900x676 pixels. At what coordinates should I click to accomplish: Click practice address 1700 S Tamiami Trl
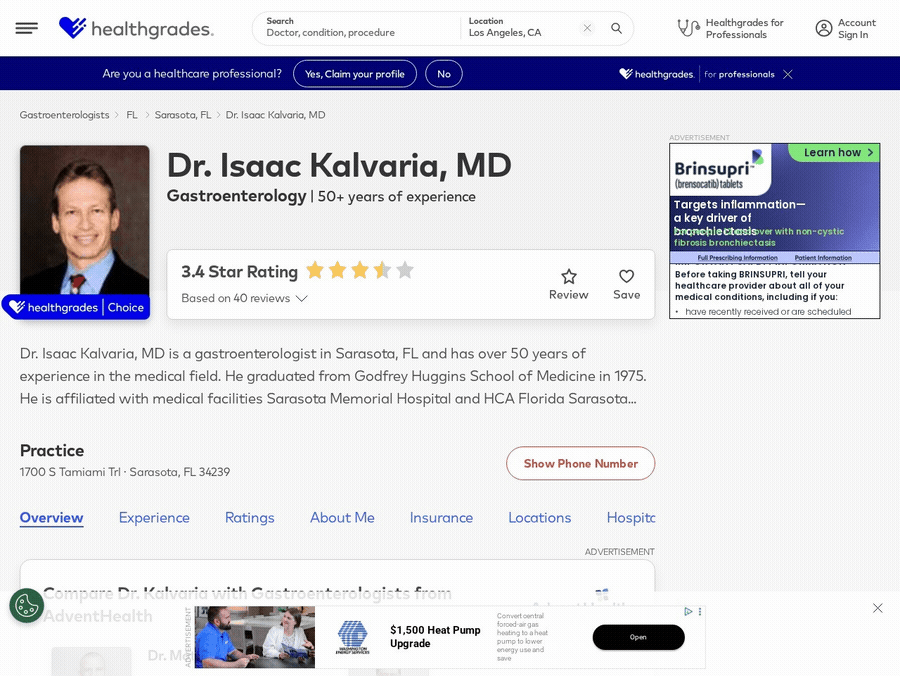coord(125,472)
